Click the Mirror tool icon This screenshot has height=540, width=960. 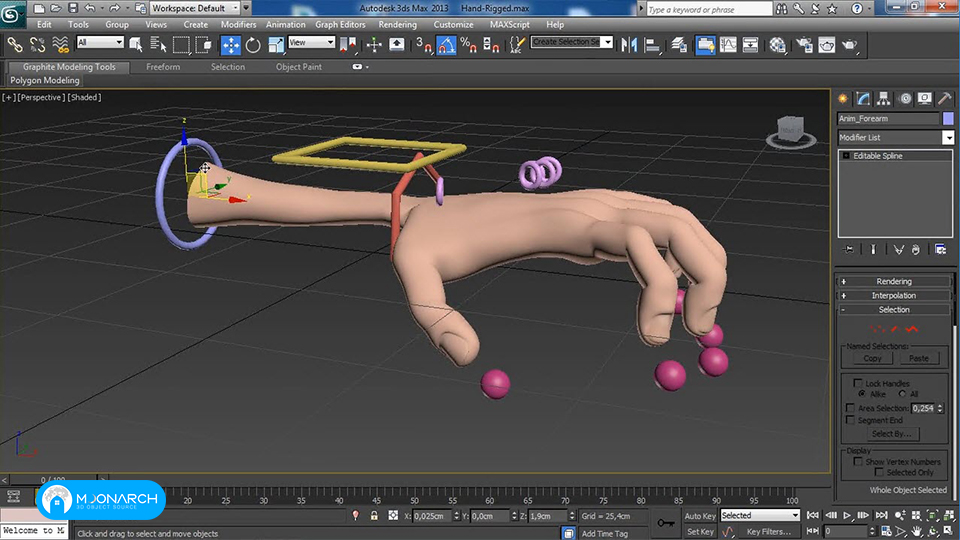pos(629,45)
